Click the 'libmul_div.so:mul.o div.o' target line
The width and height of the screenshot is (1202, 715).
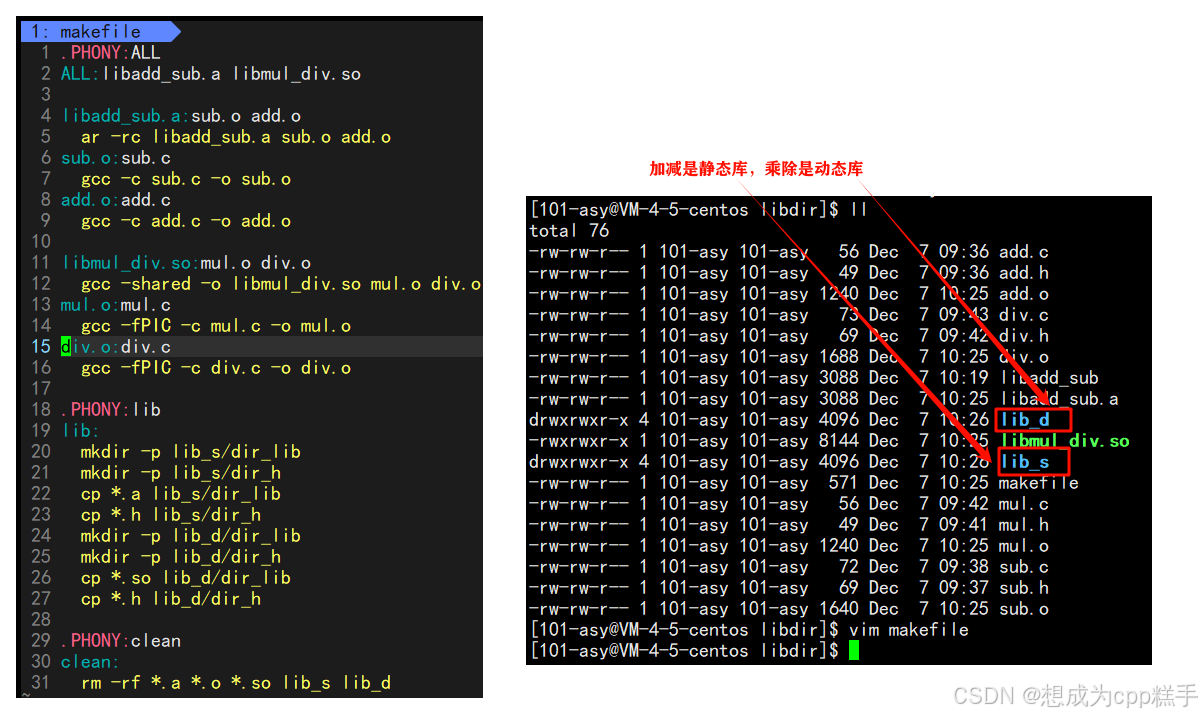pyautogui.click(x=186, y=263)
